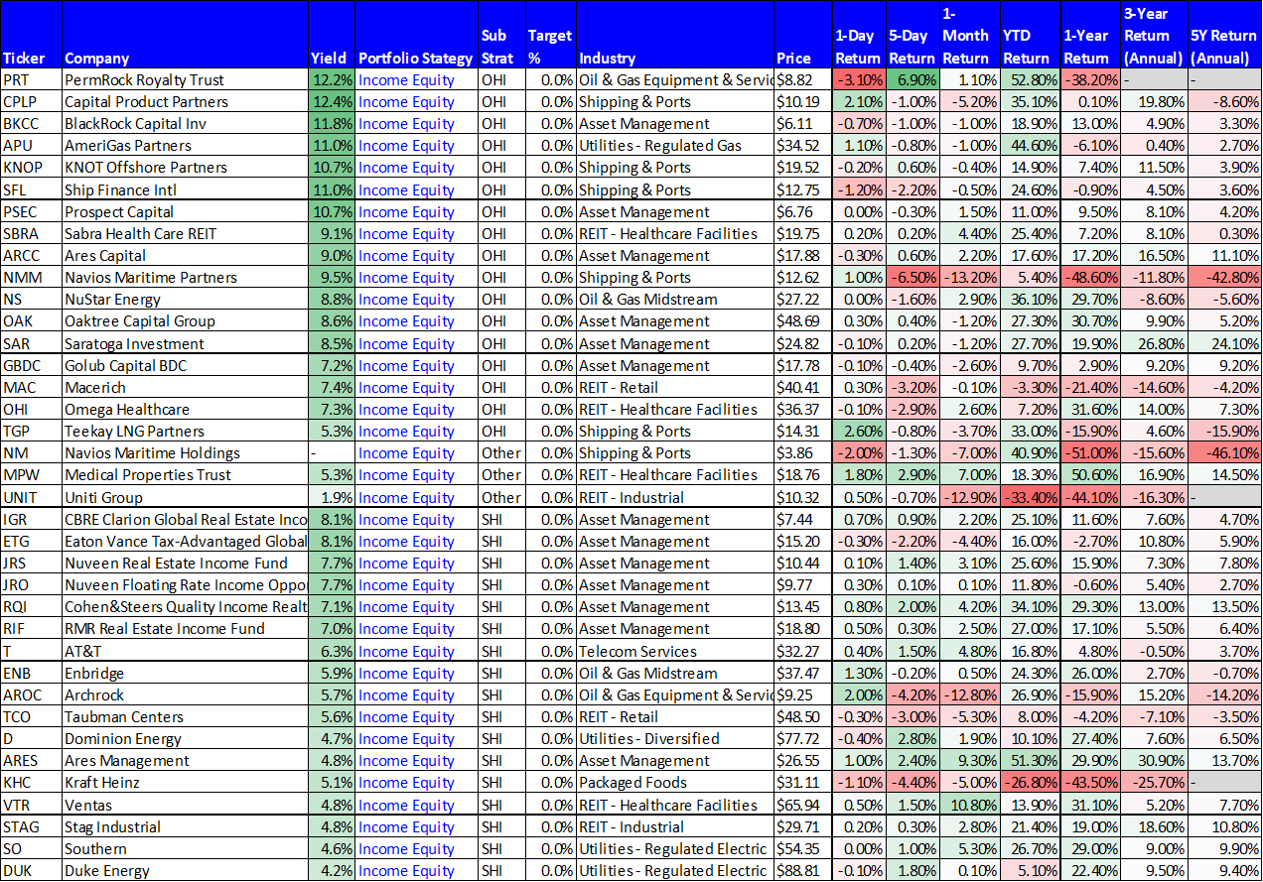
Task: Open Income Equity link in NMM row
Action: 406,278
